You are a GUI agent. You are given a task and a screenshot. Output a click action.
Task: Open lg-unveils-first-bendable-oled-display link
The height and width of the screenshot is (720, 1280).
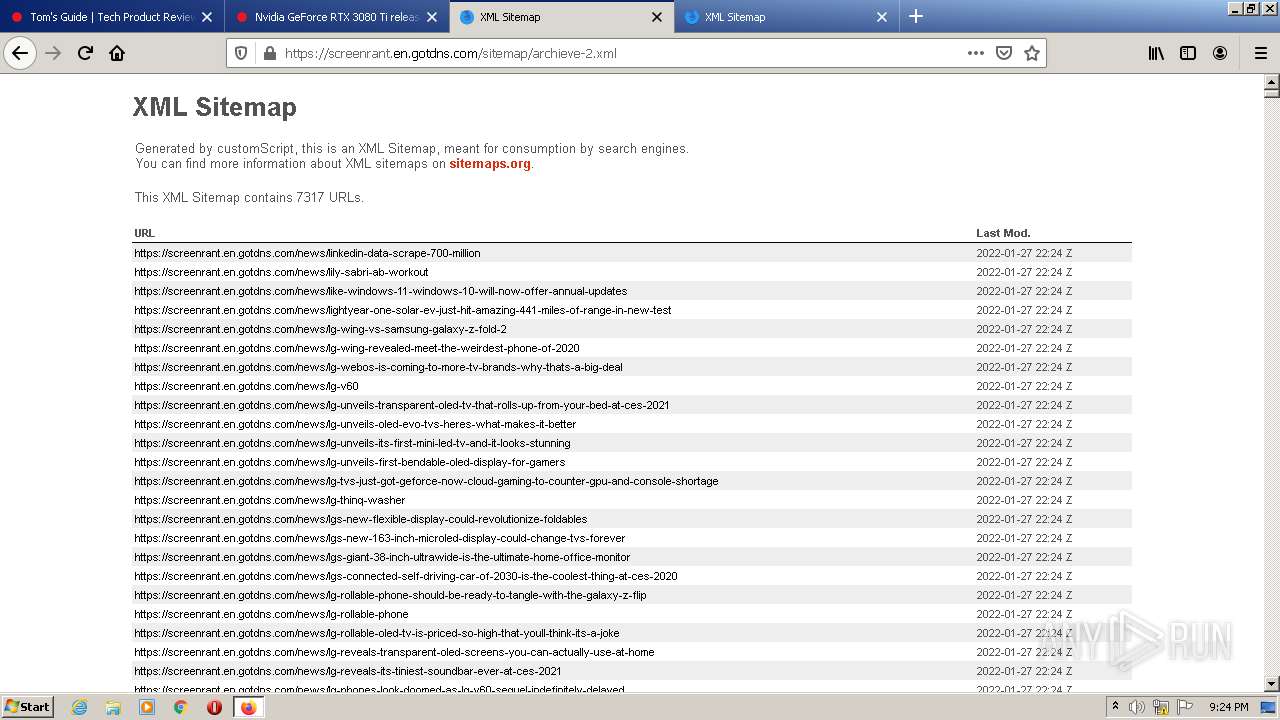point(350,462)
